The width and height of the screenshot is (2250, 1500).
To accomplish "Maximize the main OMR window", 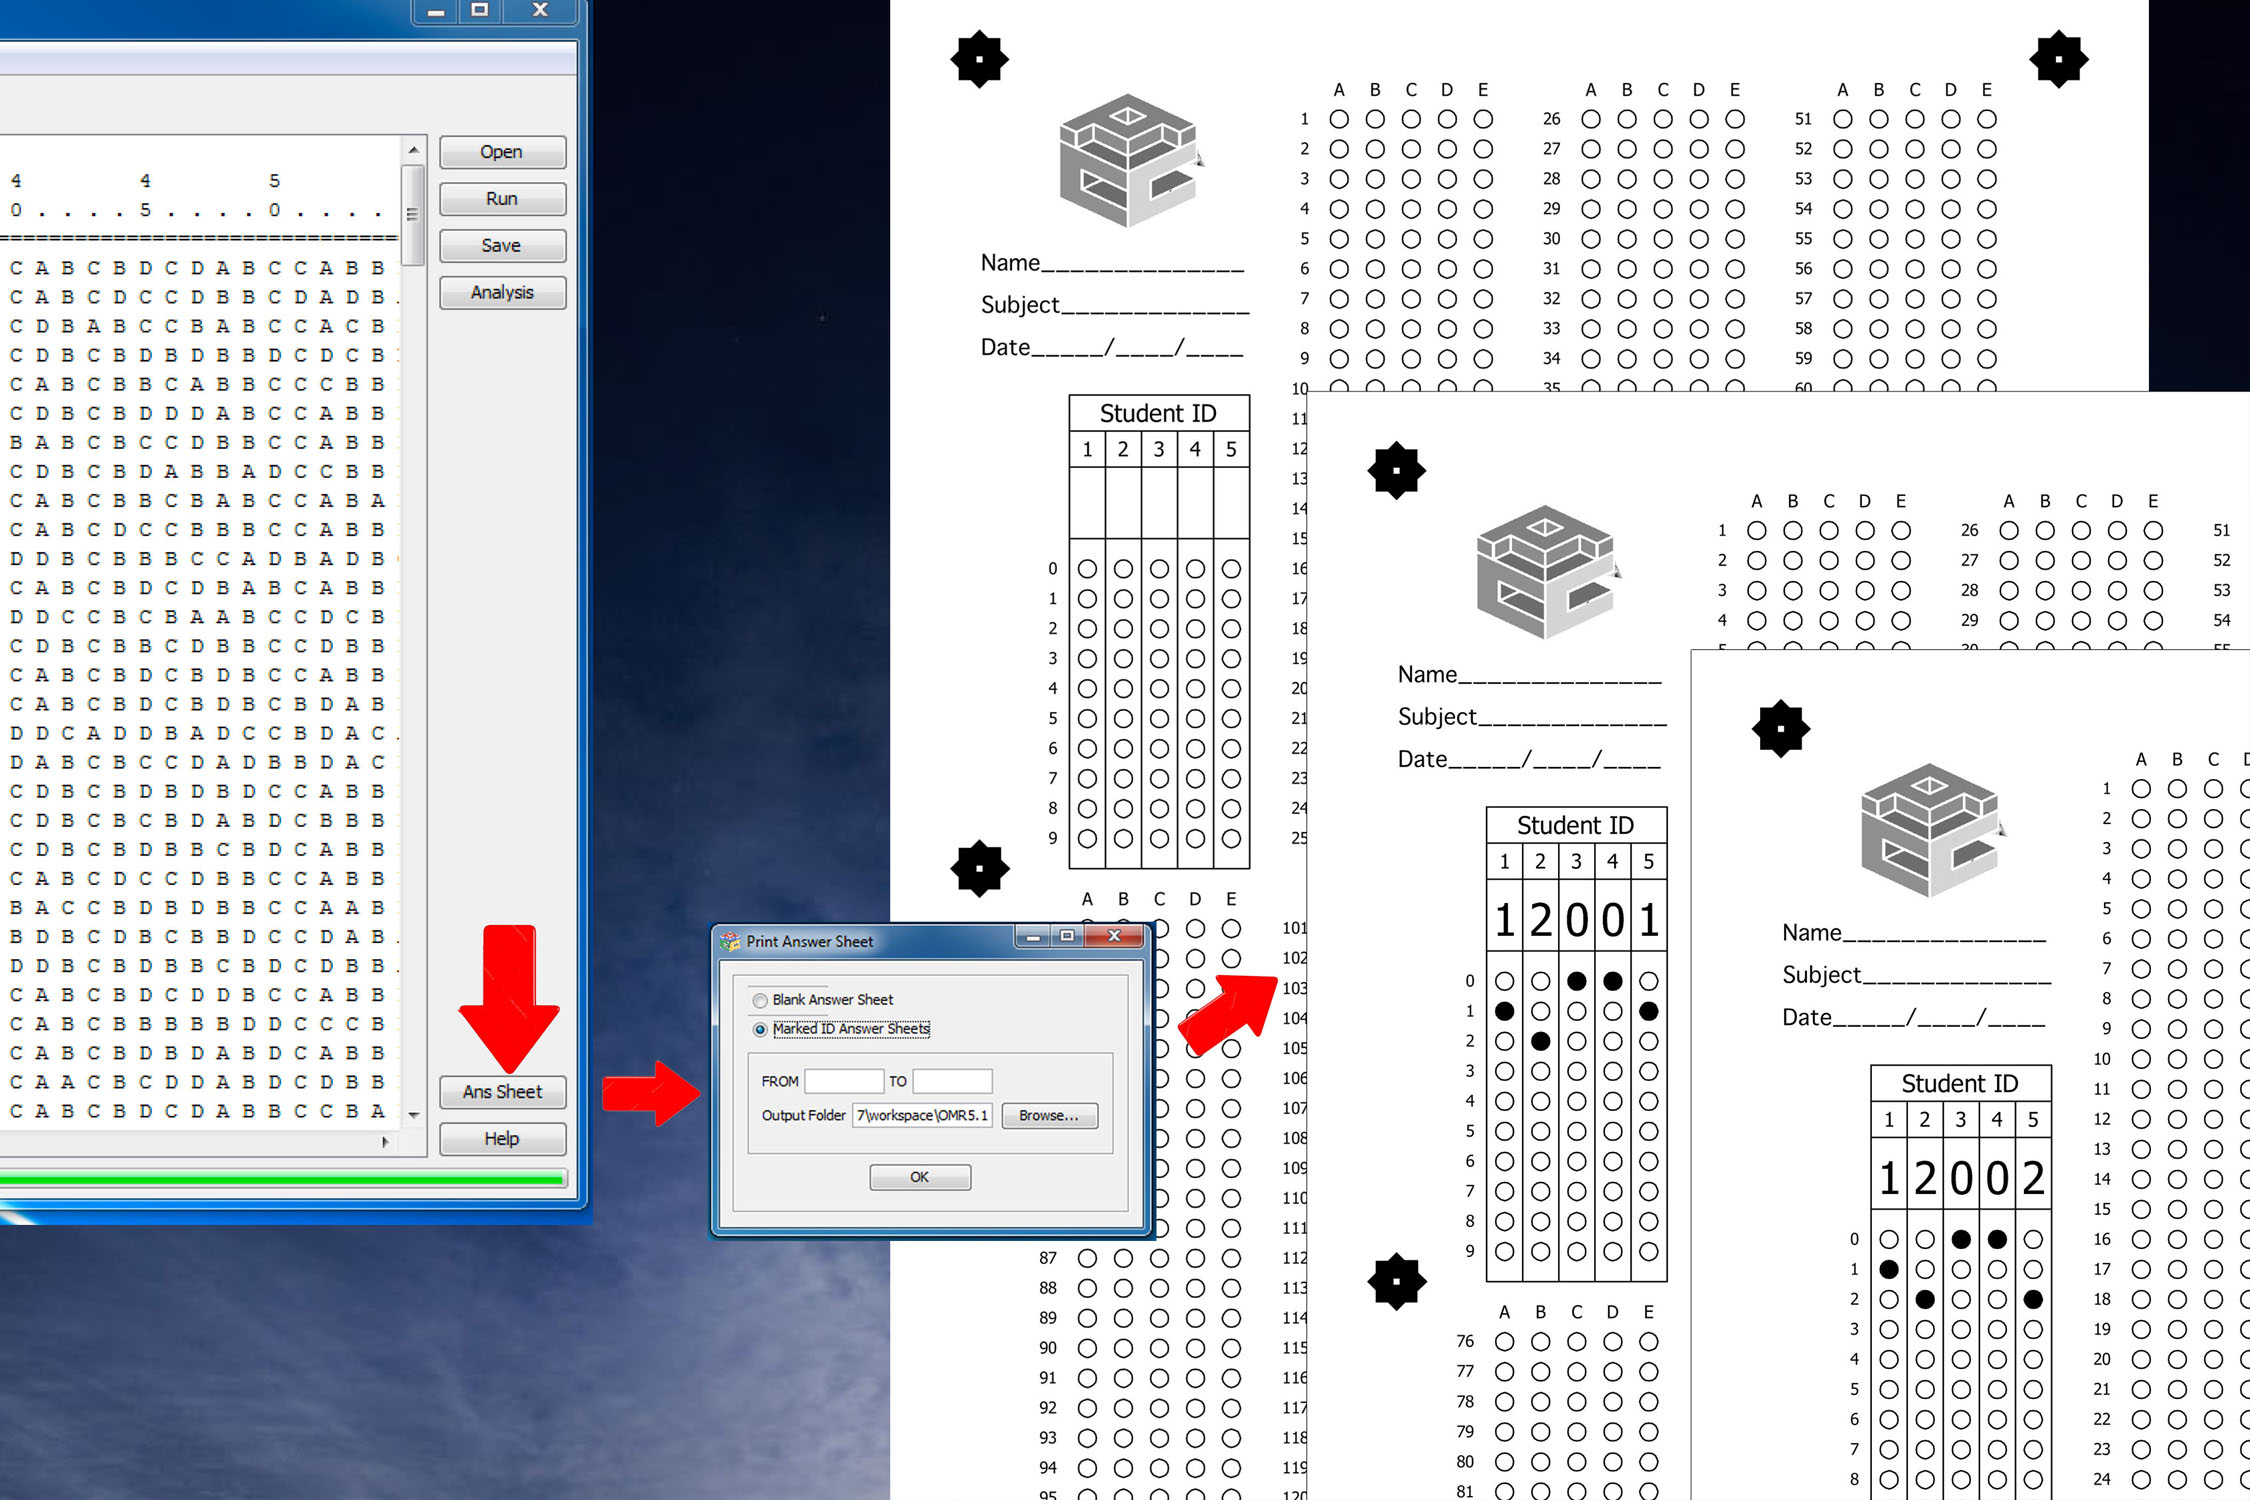I will pos(480,10).
